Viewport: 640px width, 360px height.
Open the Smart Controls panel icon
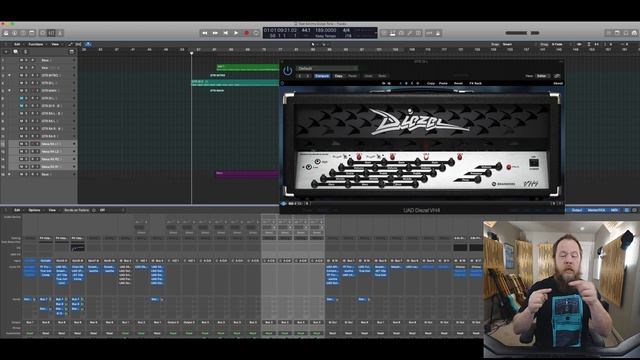click(43, 33)
